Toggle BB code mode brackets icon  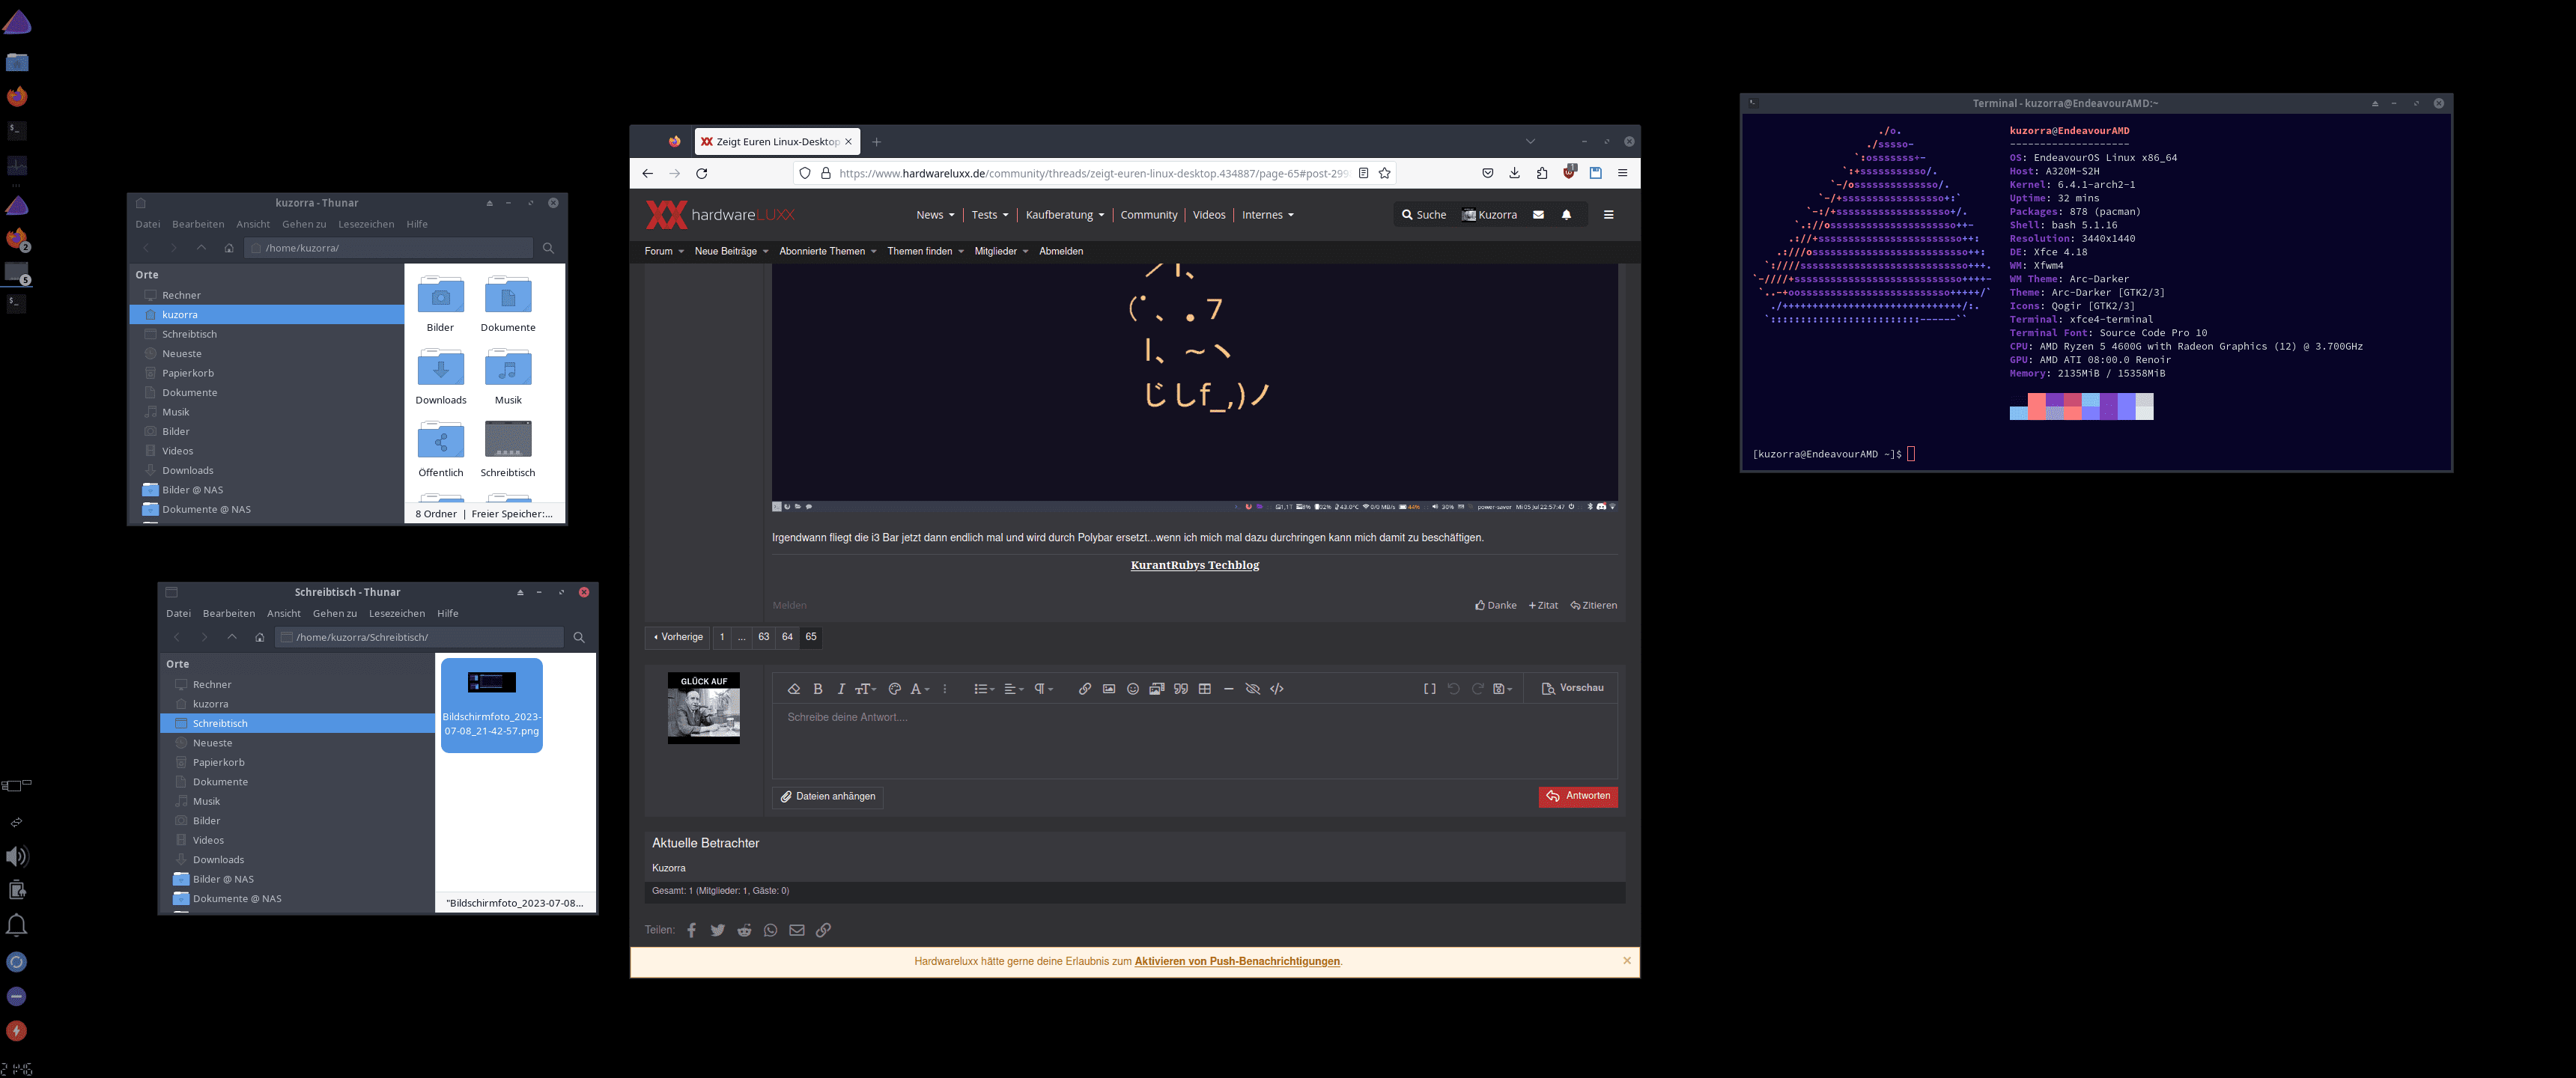click(1430, 689)
